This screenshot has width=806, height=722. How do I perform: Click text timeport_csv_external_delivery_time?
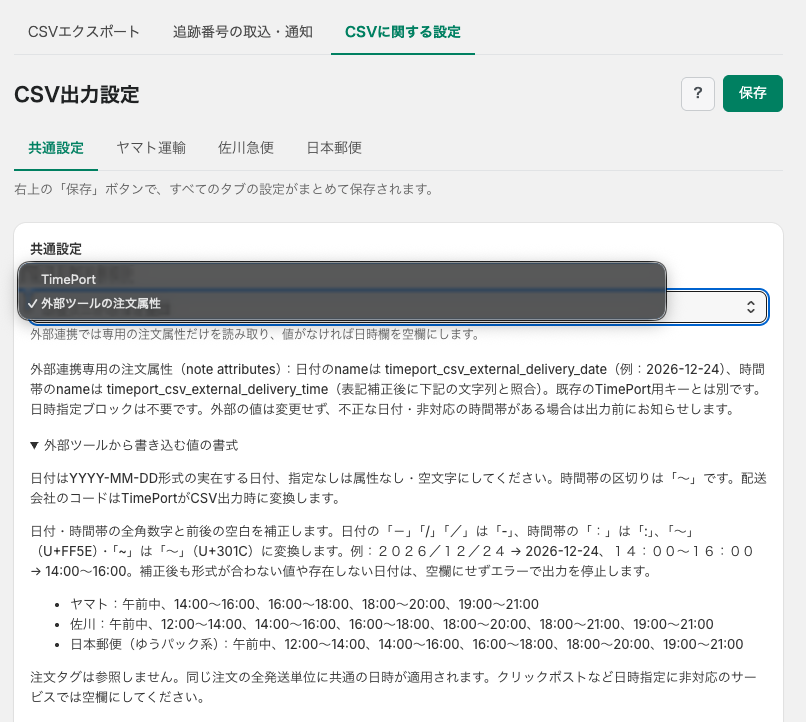tap(217, 390)
